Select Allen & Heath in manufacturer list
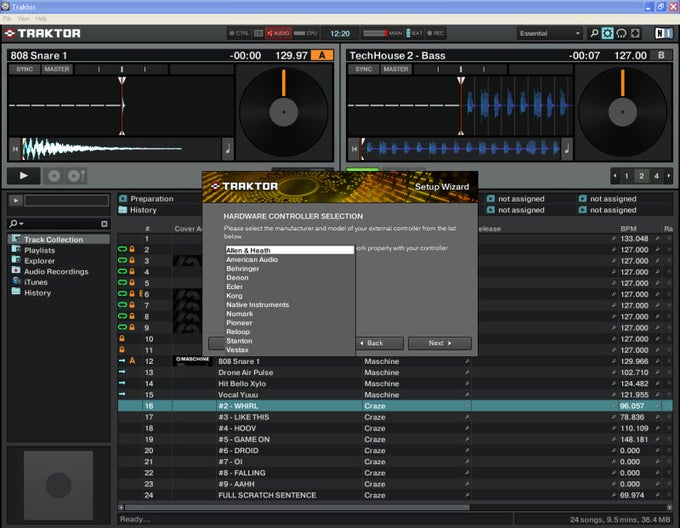 pos(290,250)
